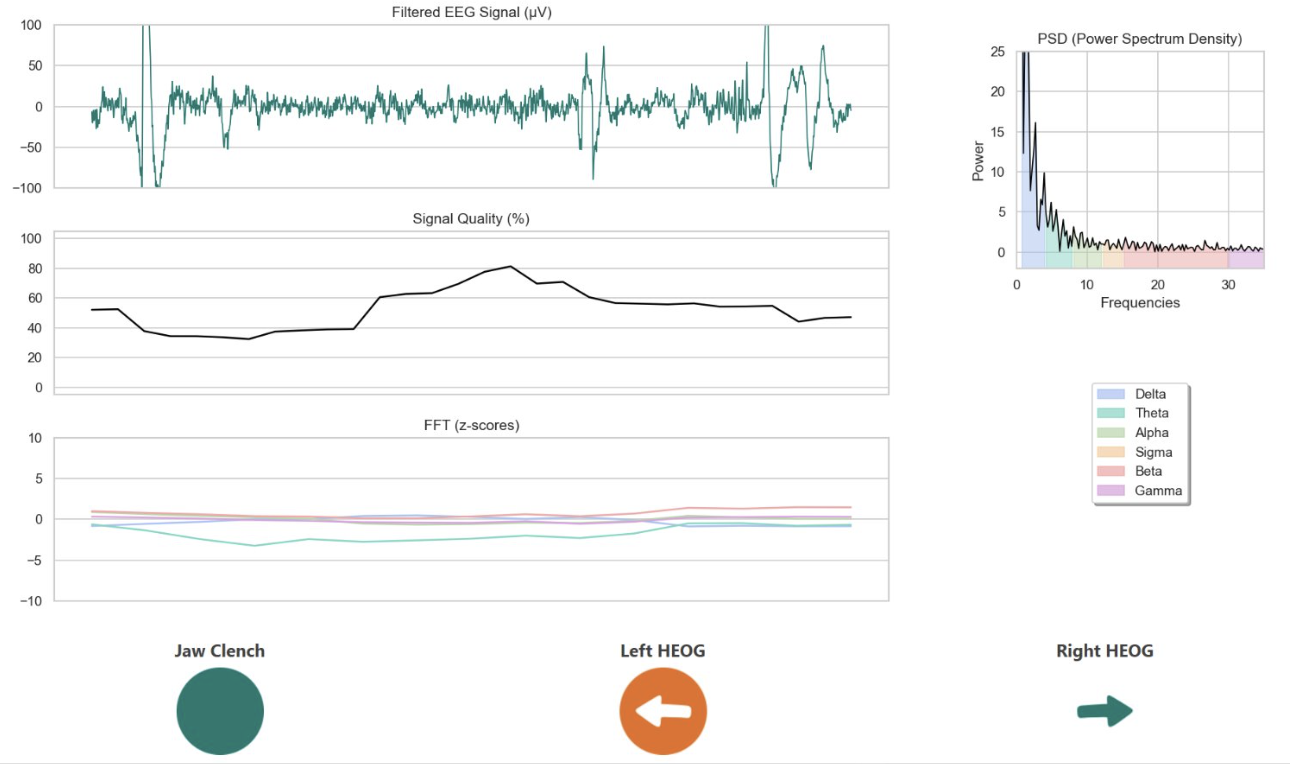Click the Beta color swatch in legend
This screenshot has height=764, width=1290.
point(1111,471)
